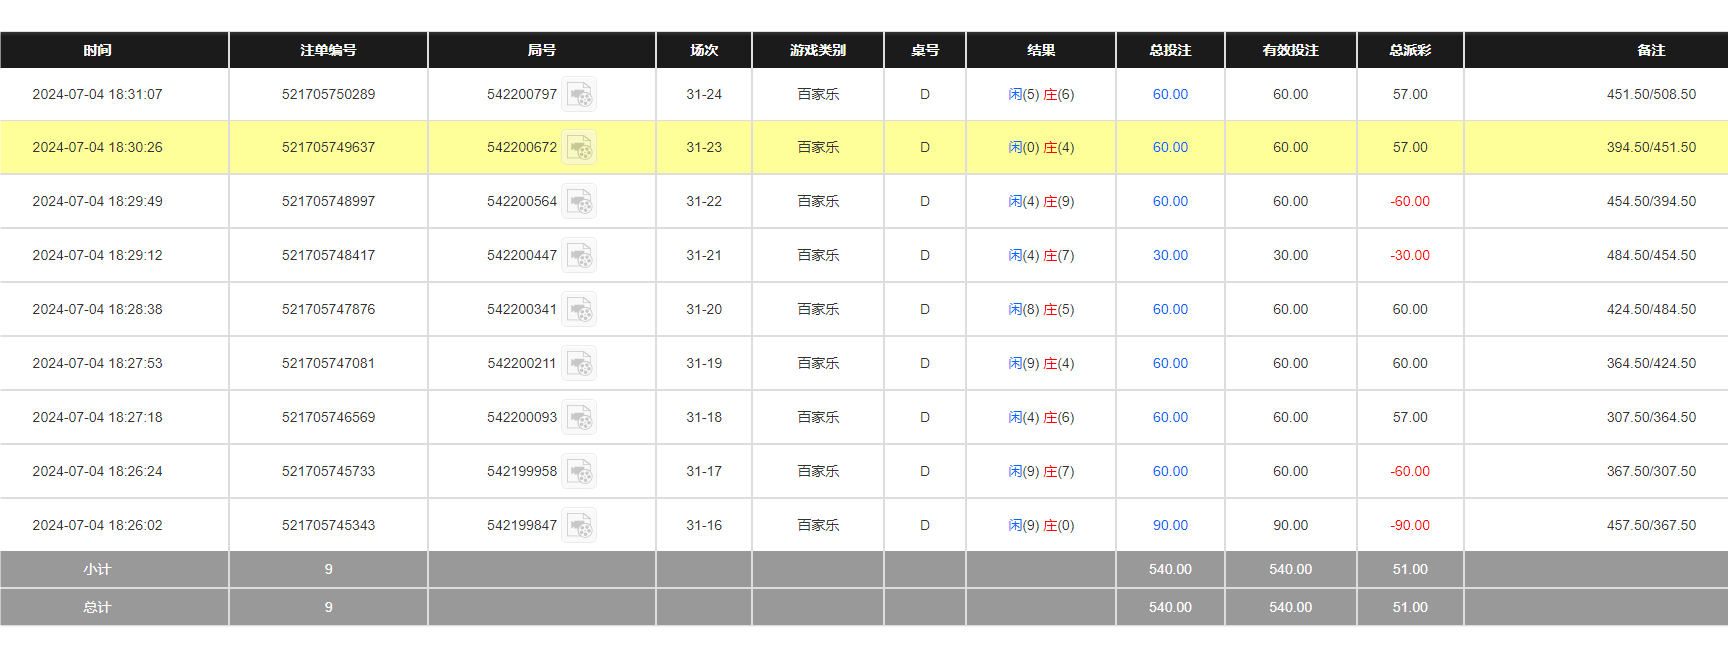Screen dimensions: 1728x645
Task: Open 60.00 bet link in 18:31:07 row
Action: [1170, 95]
